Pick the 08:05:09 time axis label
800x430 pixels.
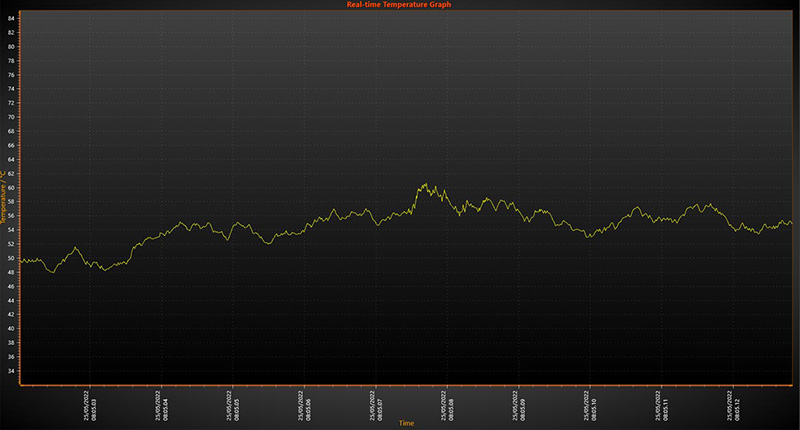coord(519,406)
